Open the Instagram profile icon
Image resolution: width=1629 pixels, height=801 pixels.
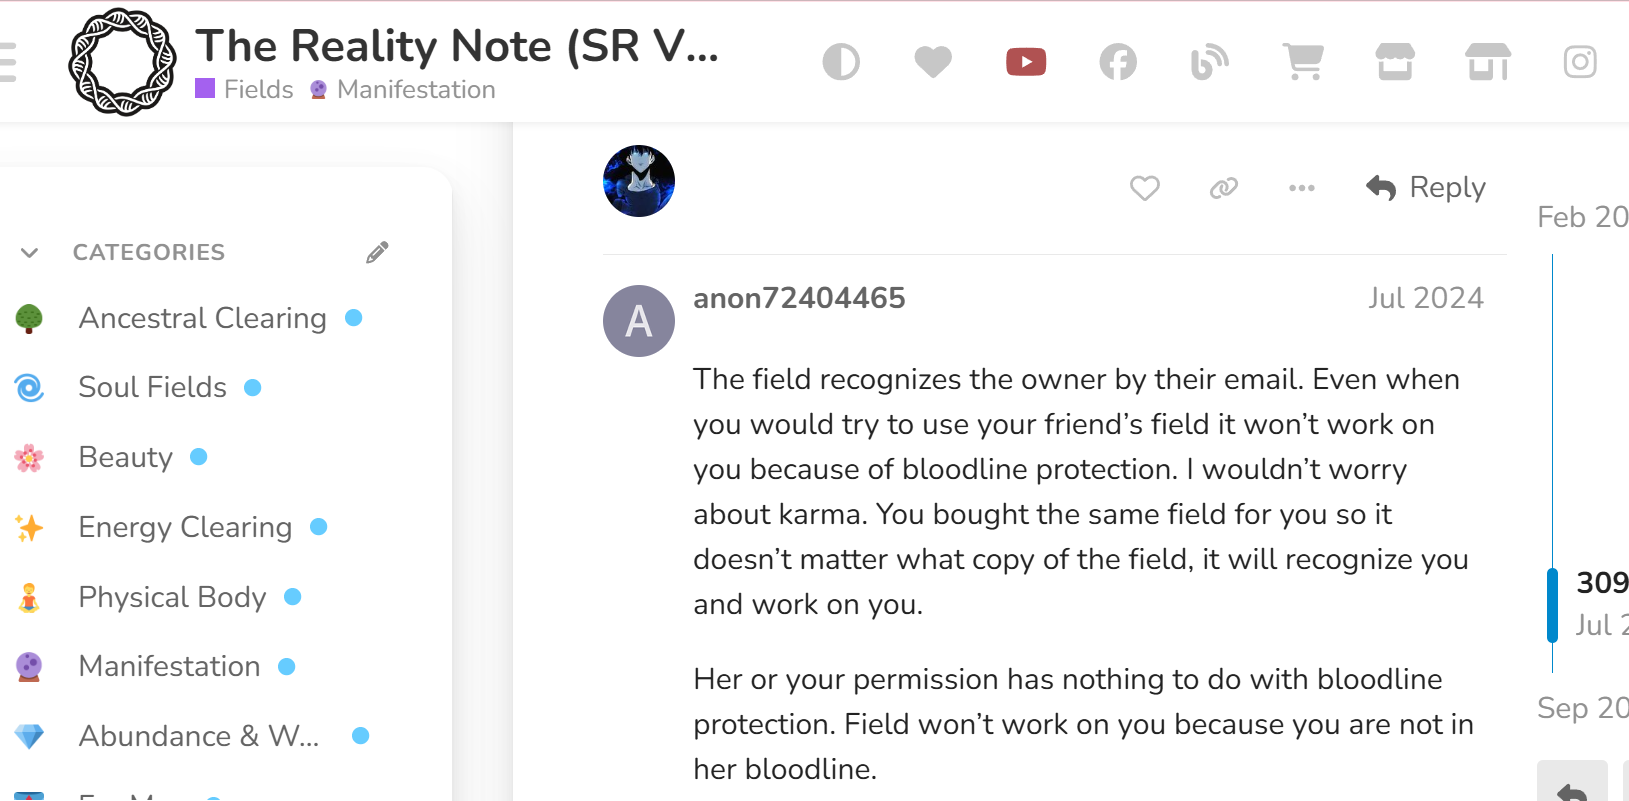(1580, 62)
